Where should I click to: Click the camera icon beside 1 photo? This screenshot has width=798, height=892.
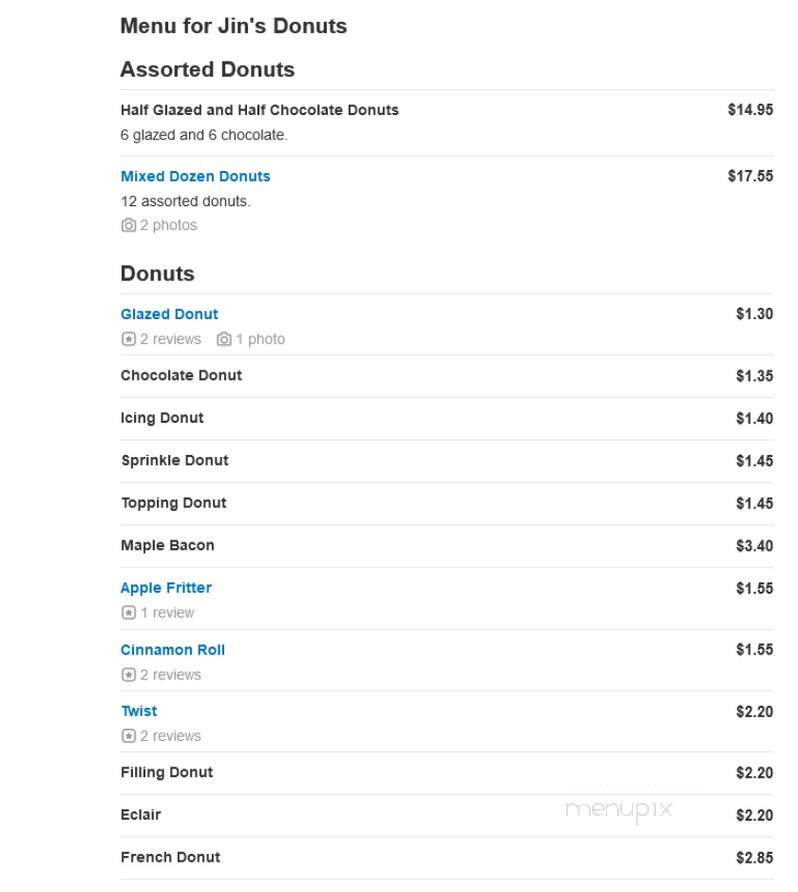point(224,339)
